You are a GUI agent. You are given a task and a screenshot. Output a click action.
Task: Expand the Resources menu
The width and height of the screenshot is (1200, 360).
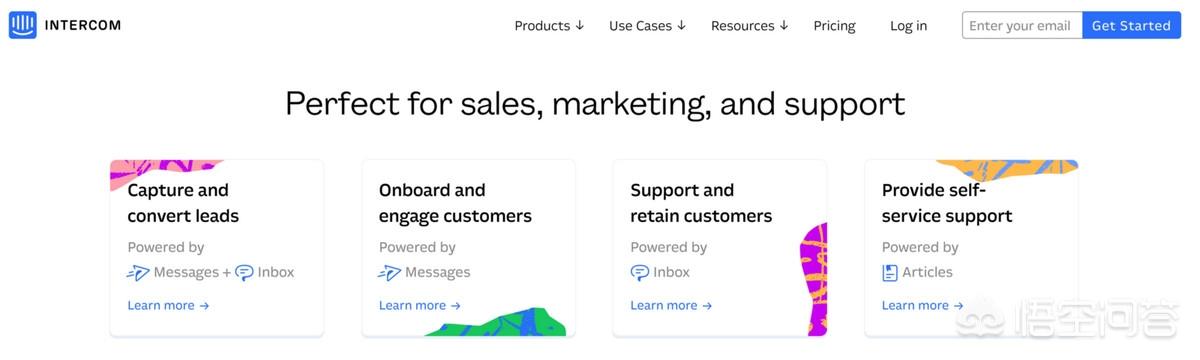(749, 26)
